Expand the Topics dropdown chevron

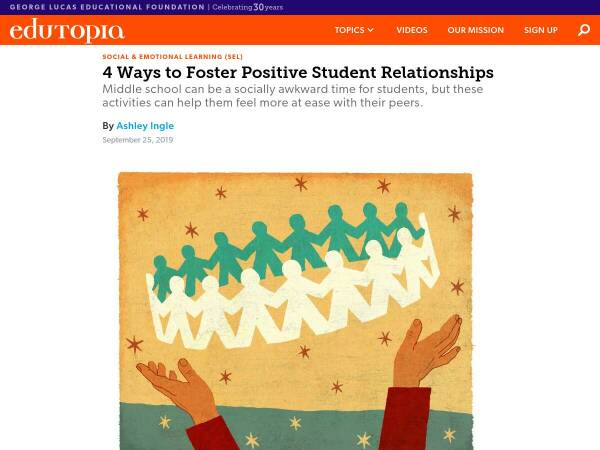(x=370, y=30)
